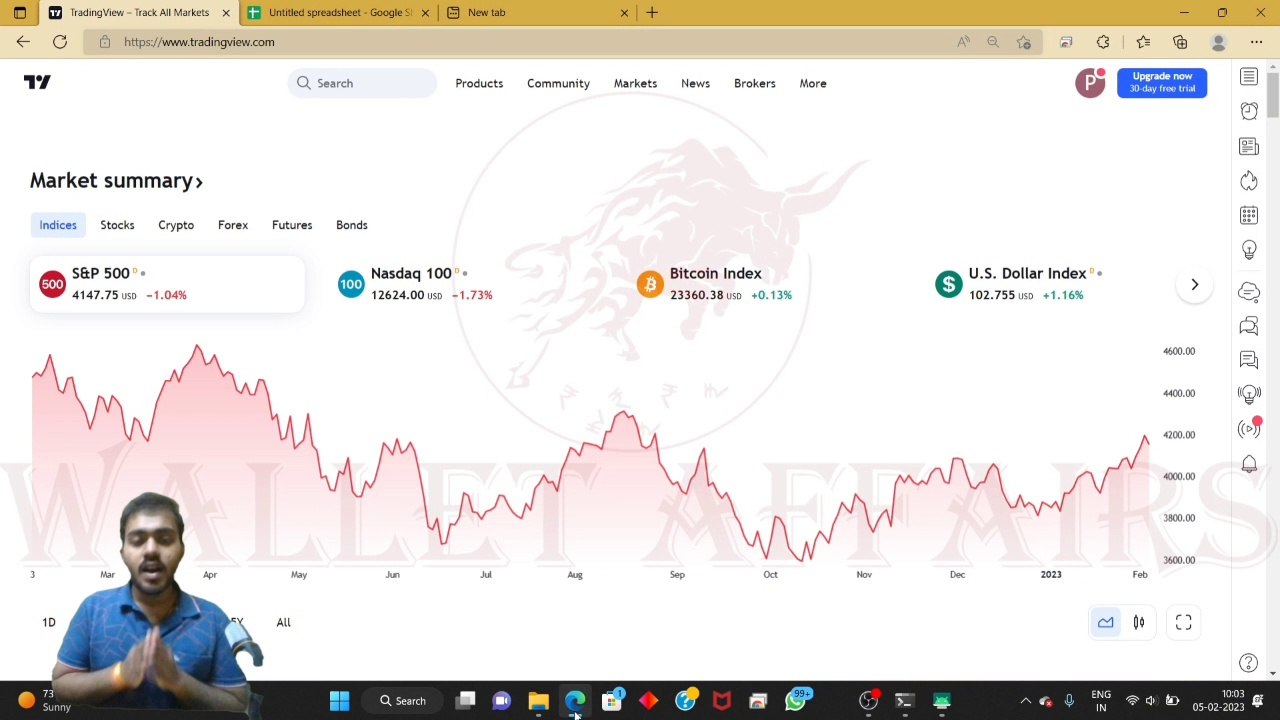Viewport: 1280px width, 720px height.
Task: Open browser Collections icon
Action: click(1180, 42)
